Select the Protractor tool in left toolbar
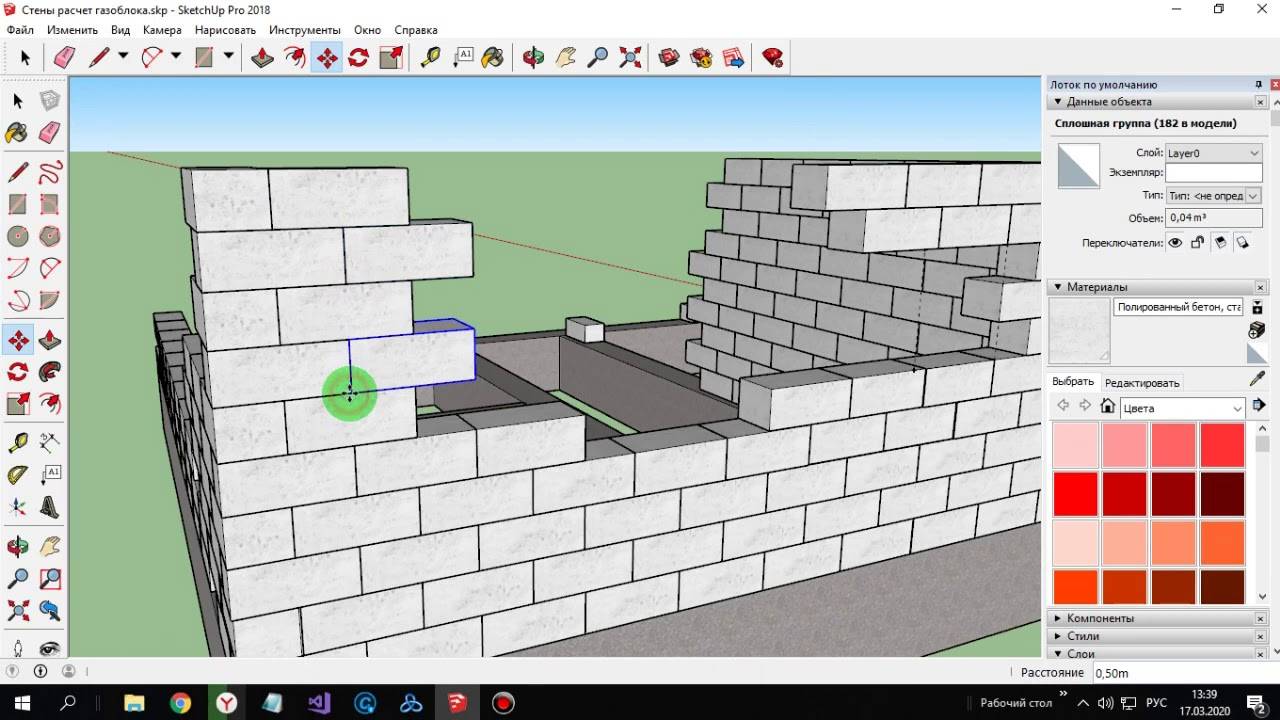Image resolution: width=1280 pixels, height=720 pixels. pos(17,475)
